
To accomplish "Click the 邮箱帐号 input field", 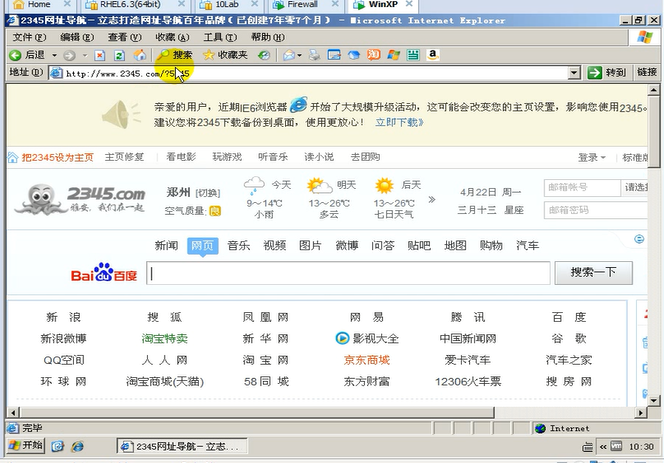I will (582, 187).
